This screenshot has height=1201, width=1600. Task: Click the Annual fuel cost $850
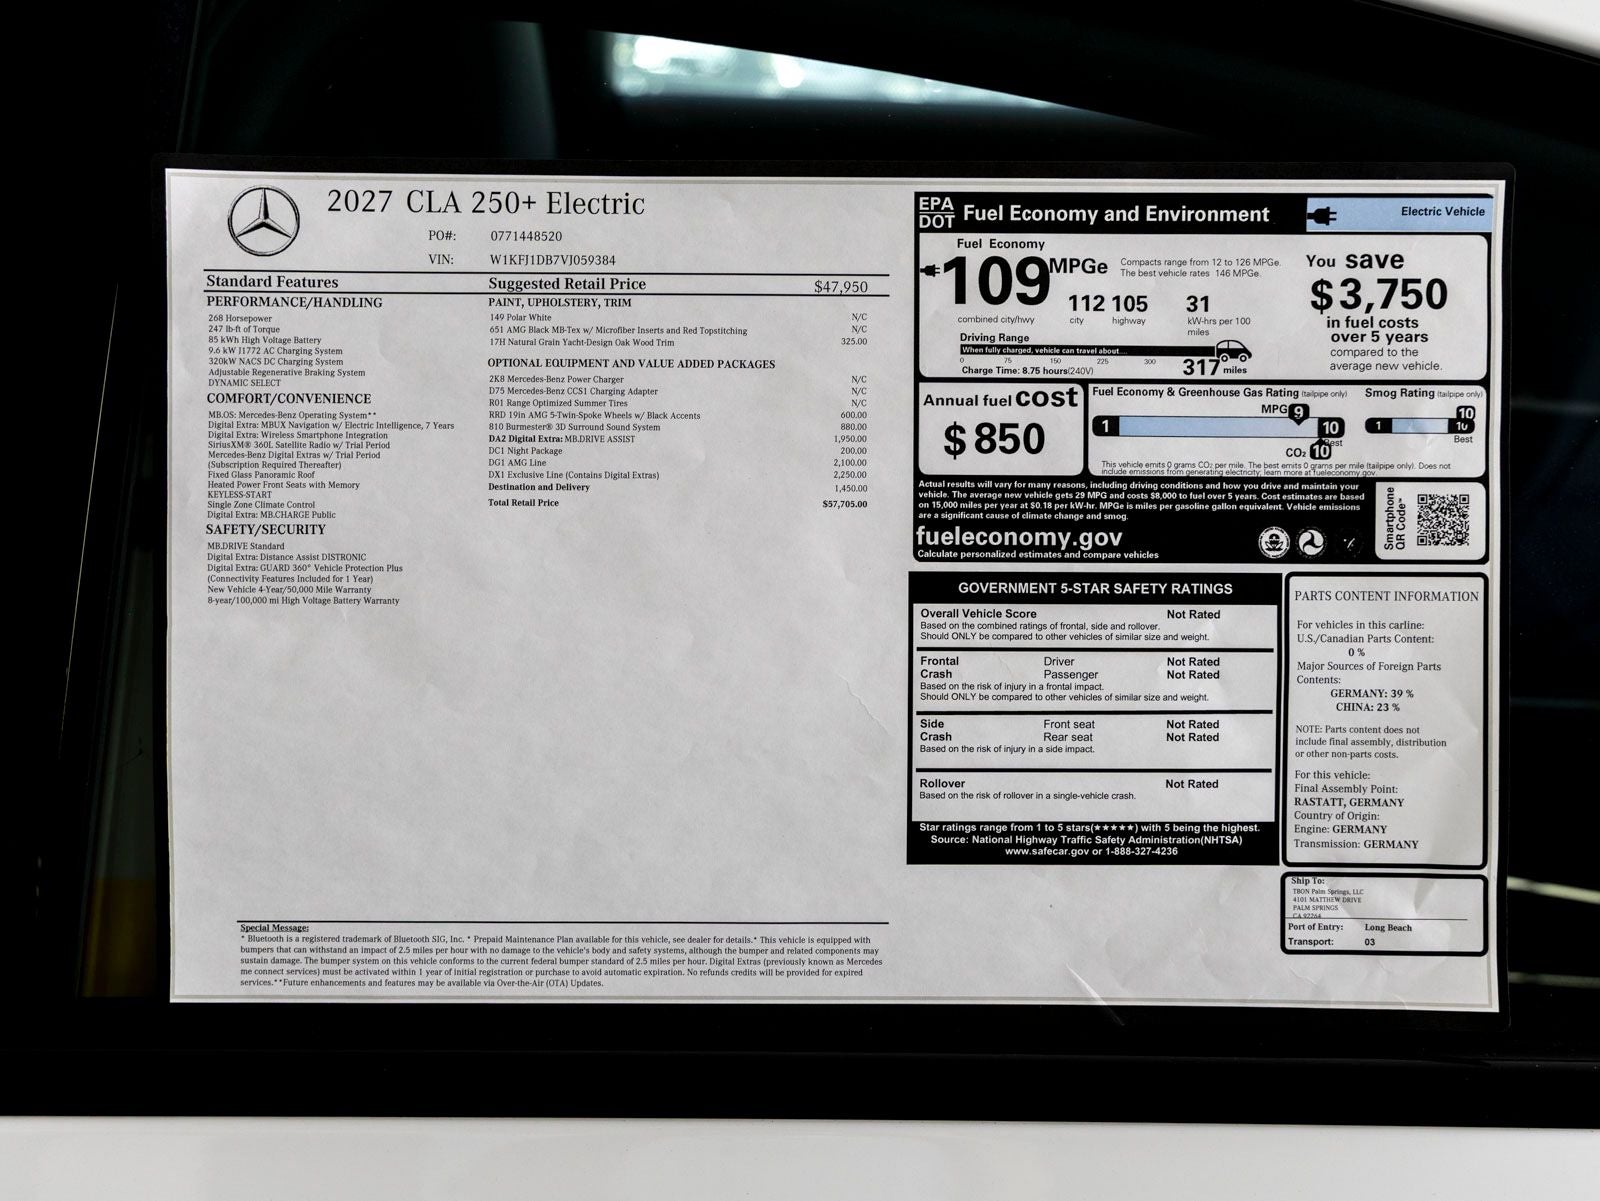click(x=994, y=439)
